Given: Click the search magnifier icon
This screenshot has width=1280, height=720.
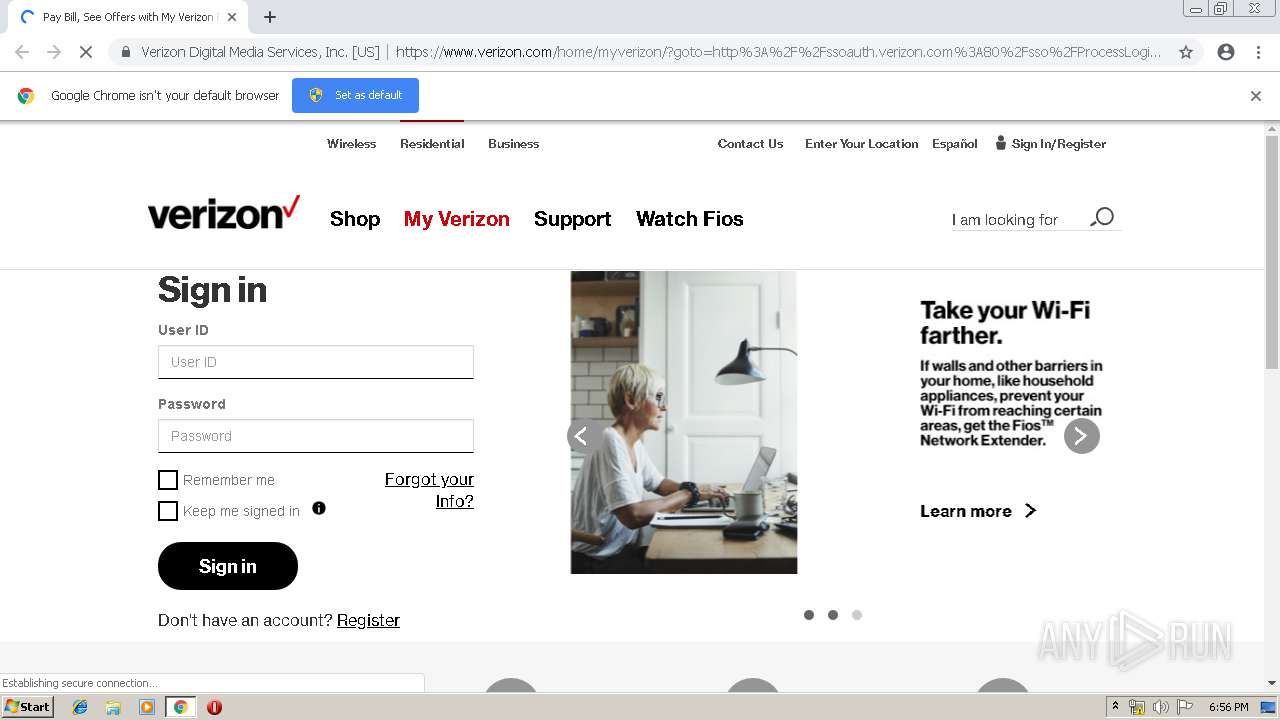Looking at the screenshot, I should [x=1102, y=217].
